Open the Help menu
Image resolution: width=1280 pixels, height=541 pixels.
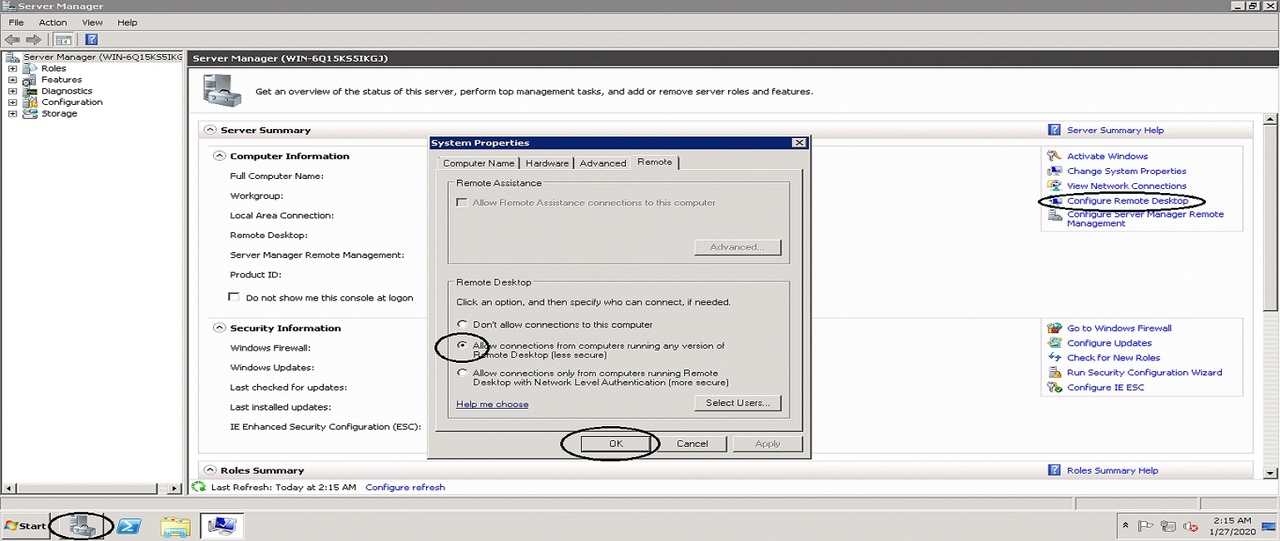(x=127, y=22)
